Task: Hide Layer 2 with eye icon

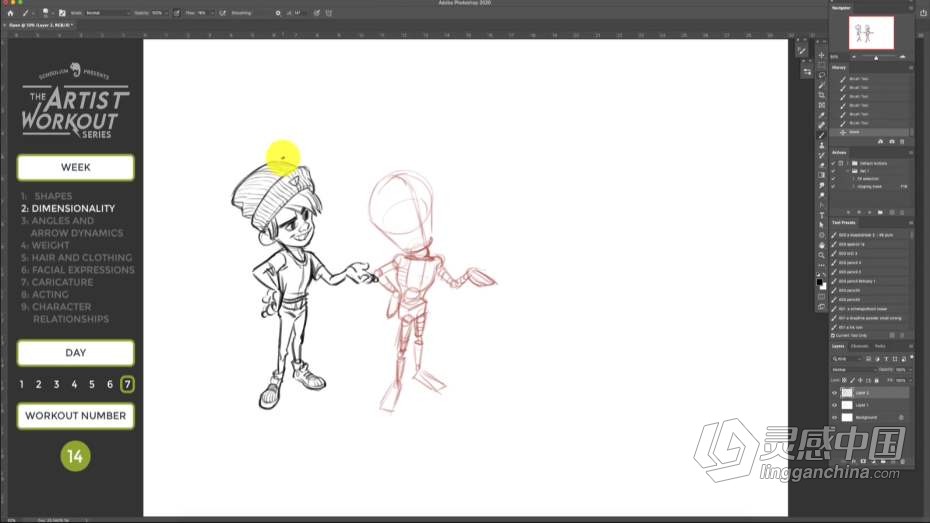Action: (x=835, y=393)
